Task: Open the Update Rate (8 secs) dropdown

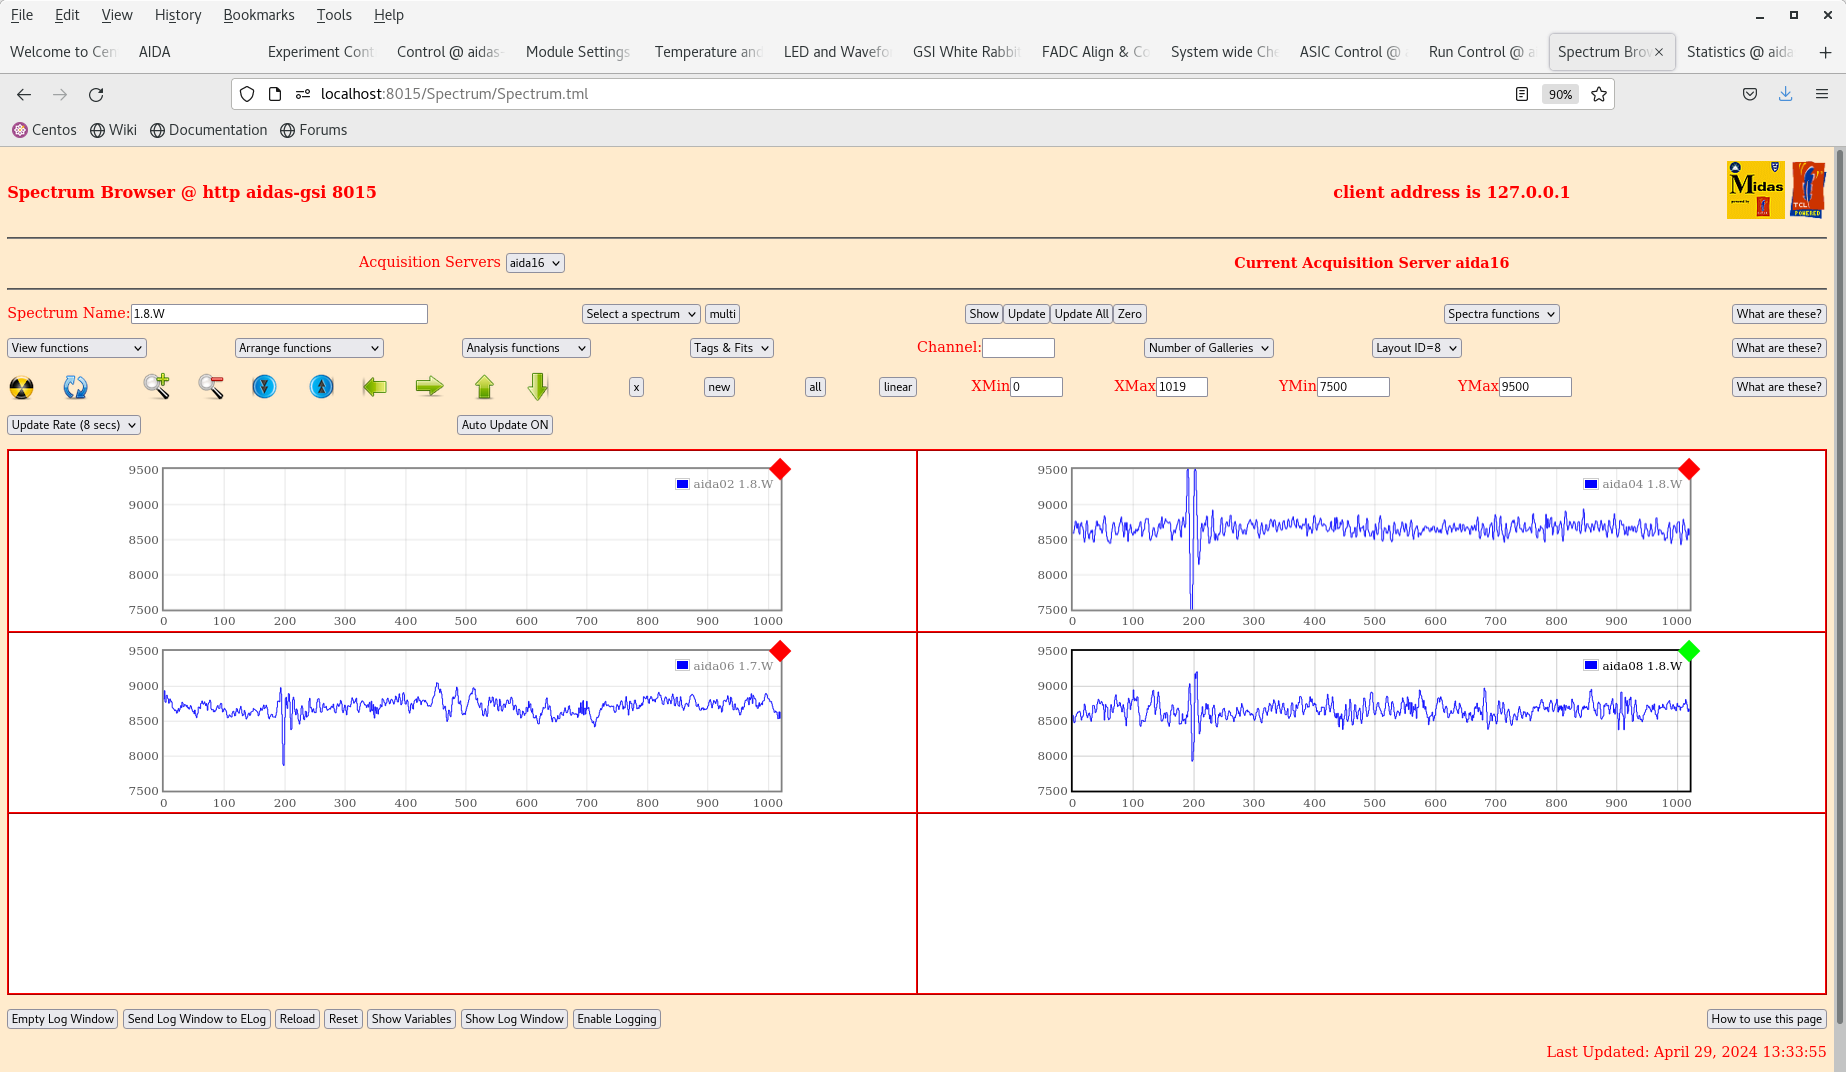Action: [74, 425]
